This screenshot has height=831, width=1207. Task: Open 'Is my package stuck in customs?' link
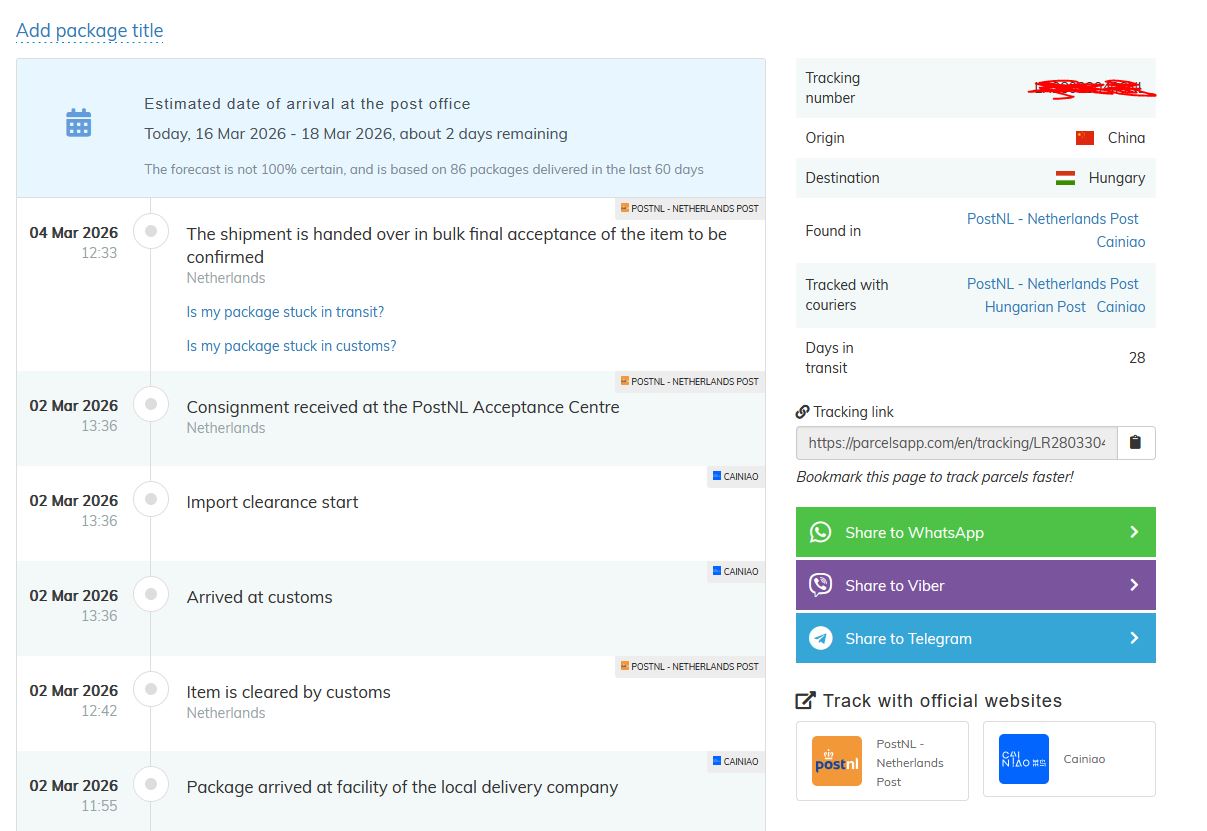pos(291,346)
